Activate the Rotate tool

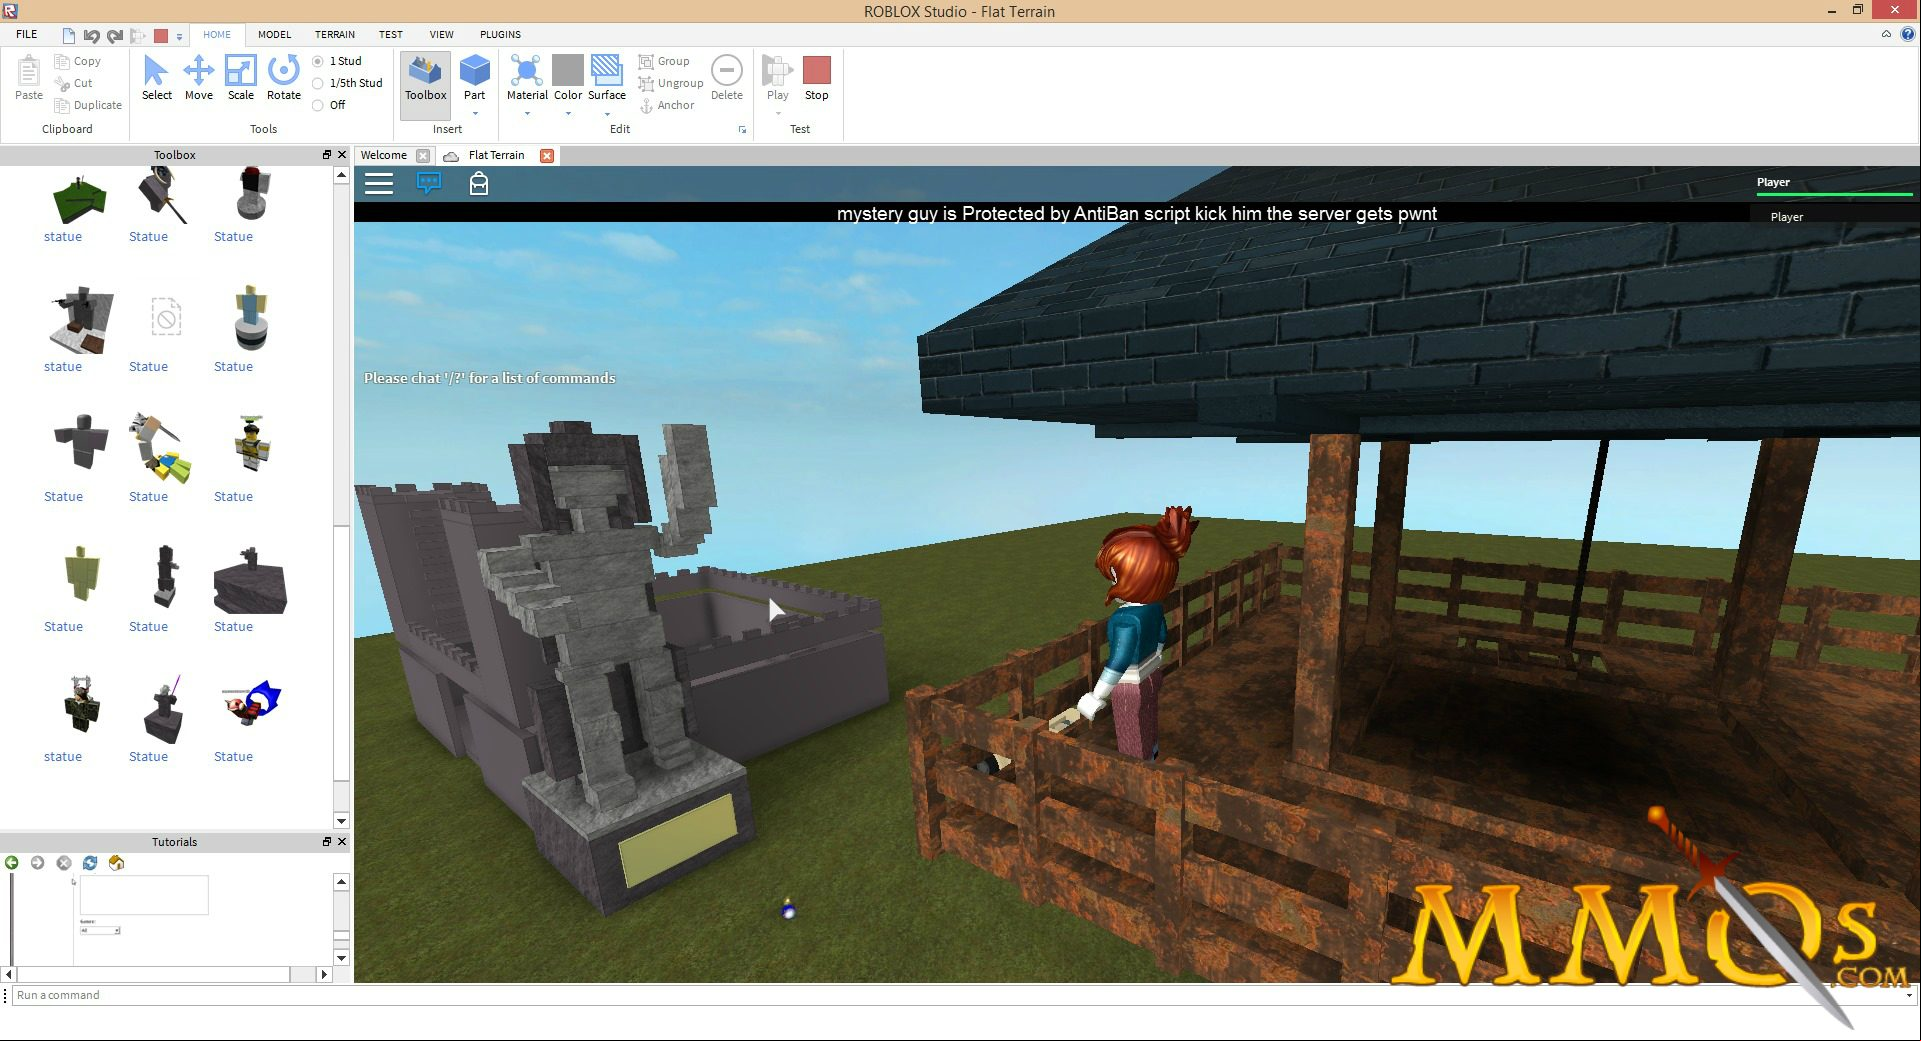(x=283, y=78)
